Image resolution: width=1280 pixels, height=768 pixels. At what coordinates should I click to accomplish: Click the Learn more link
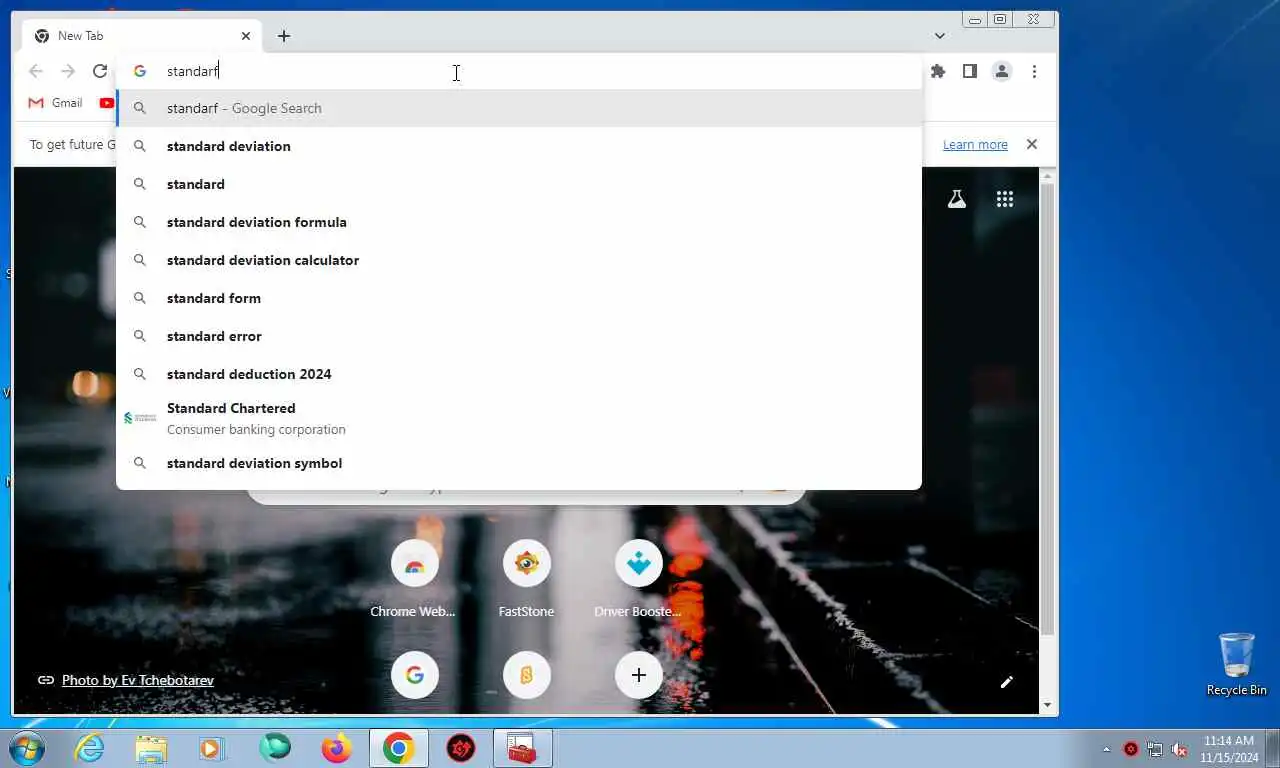975,145
